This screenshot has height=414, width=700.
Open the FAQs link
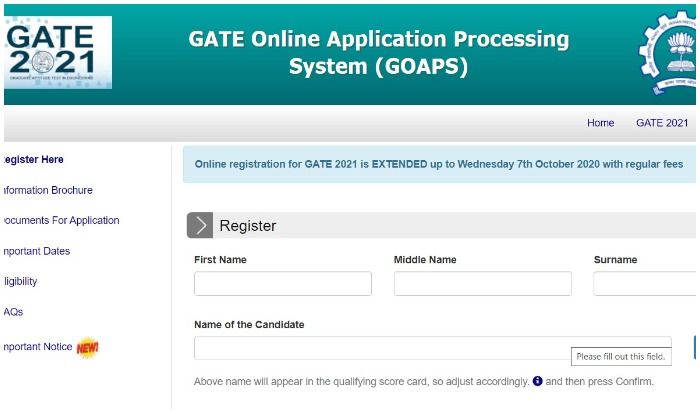point(13,312)
